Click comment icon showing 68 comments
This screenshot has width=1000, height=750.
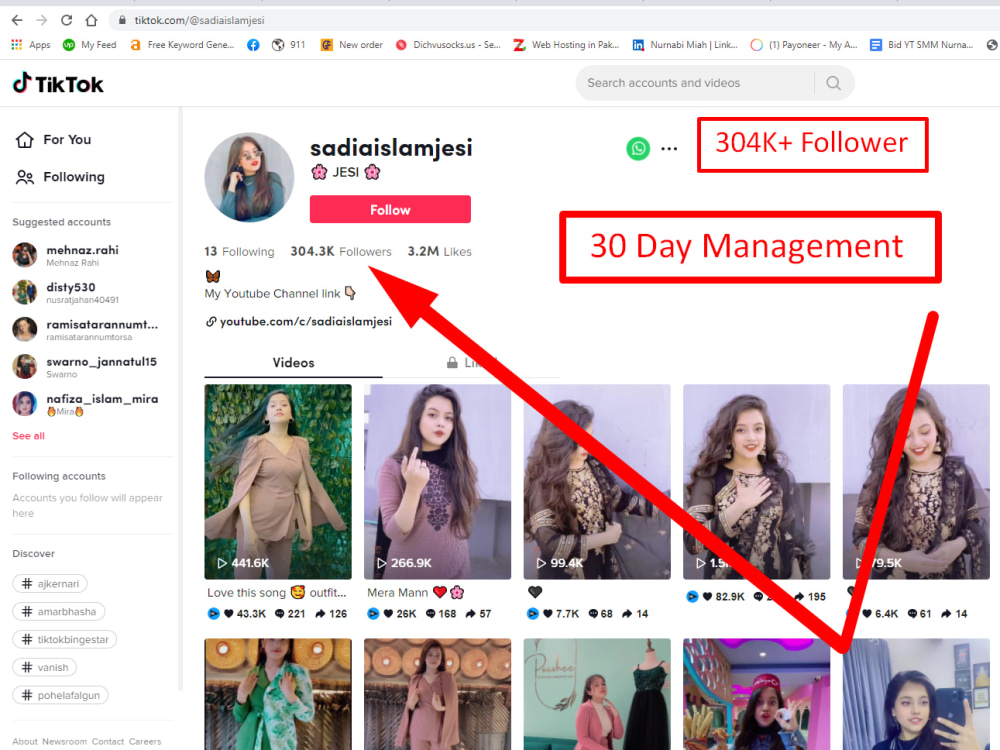click(593, 614)
